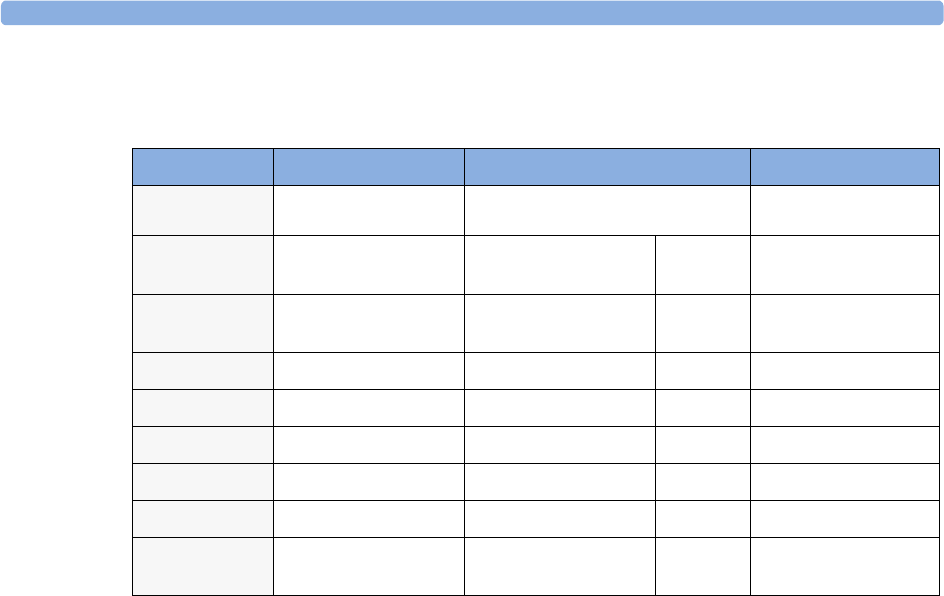Click the bottom gray row-label cell
This screenshot has height=596, width=944.
tap(203, 567)
